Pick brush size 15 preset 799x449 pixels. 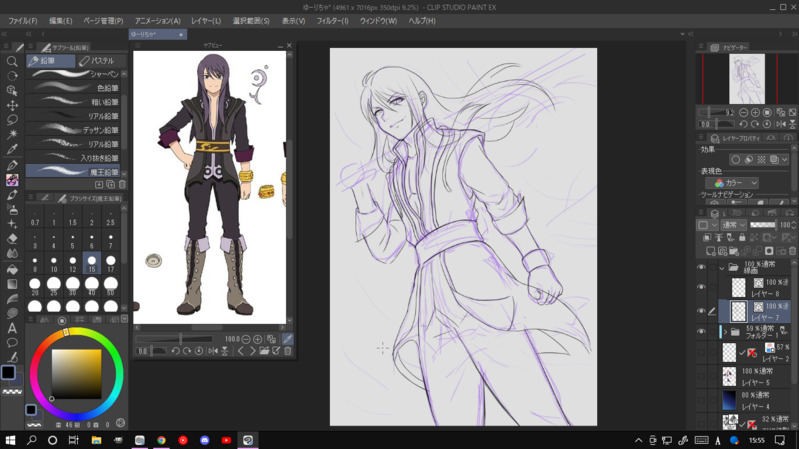pos(91,264)
